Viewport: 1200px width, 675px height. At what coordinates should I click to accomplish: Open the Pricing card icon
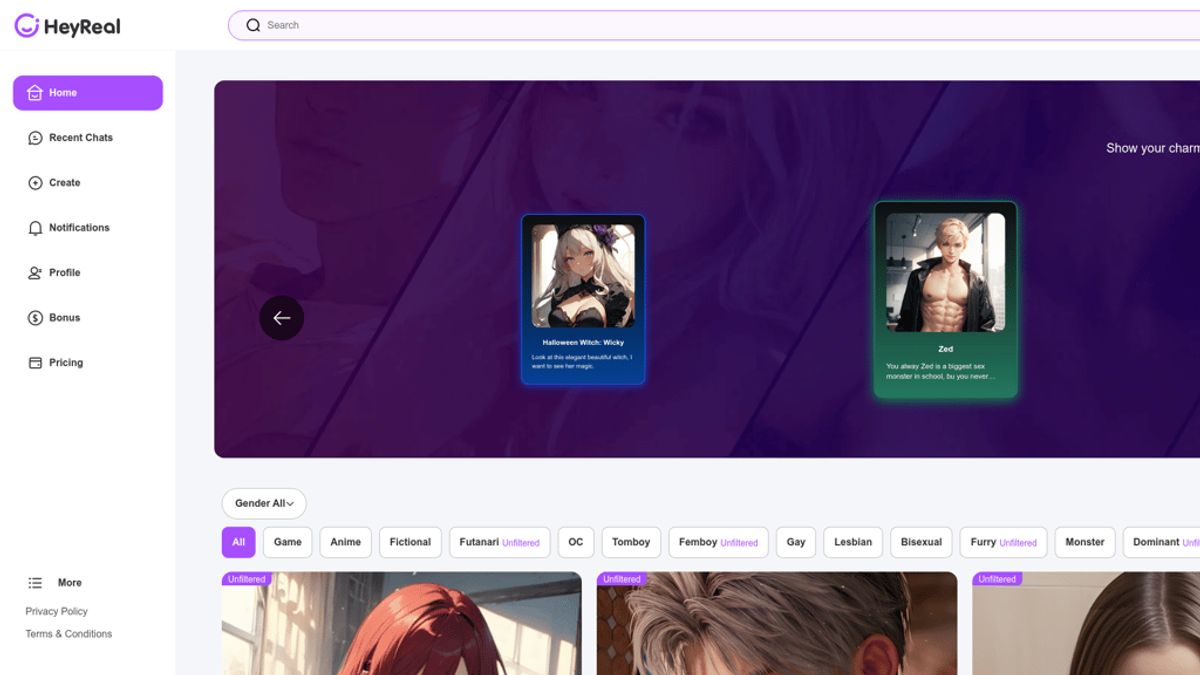35,363
